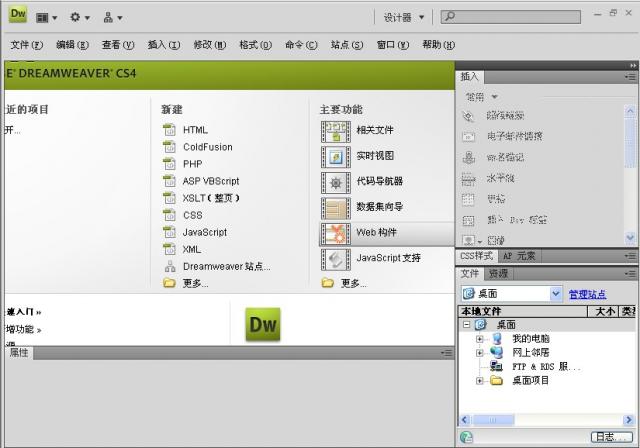Click the 管理站点 link
The image size is (640, 448).
[x=587, y=294]
